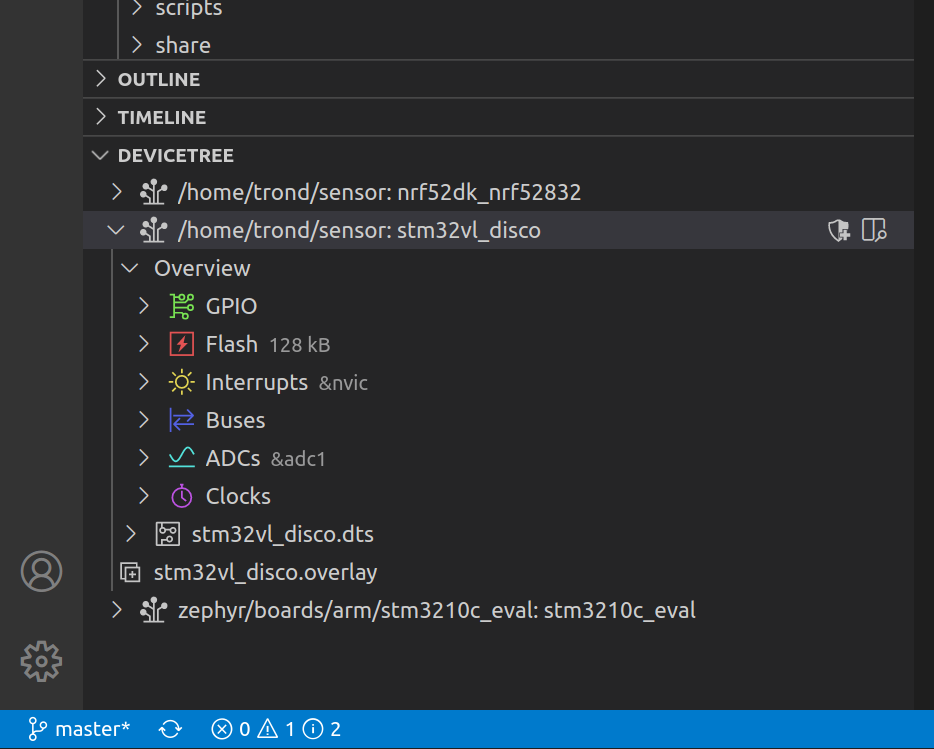Expand the OUTLINE section

(101, 79)
